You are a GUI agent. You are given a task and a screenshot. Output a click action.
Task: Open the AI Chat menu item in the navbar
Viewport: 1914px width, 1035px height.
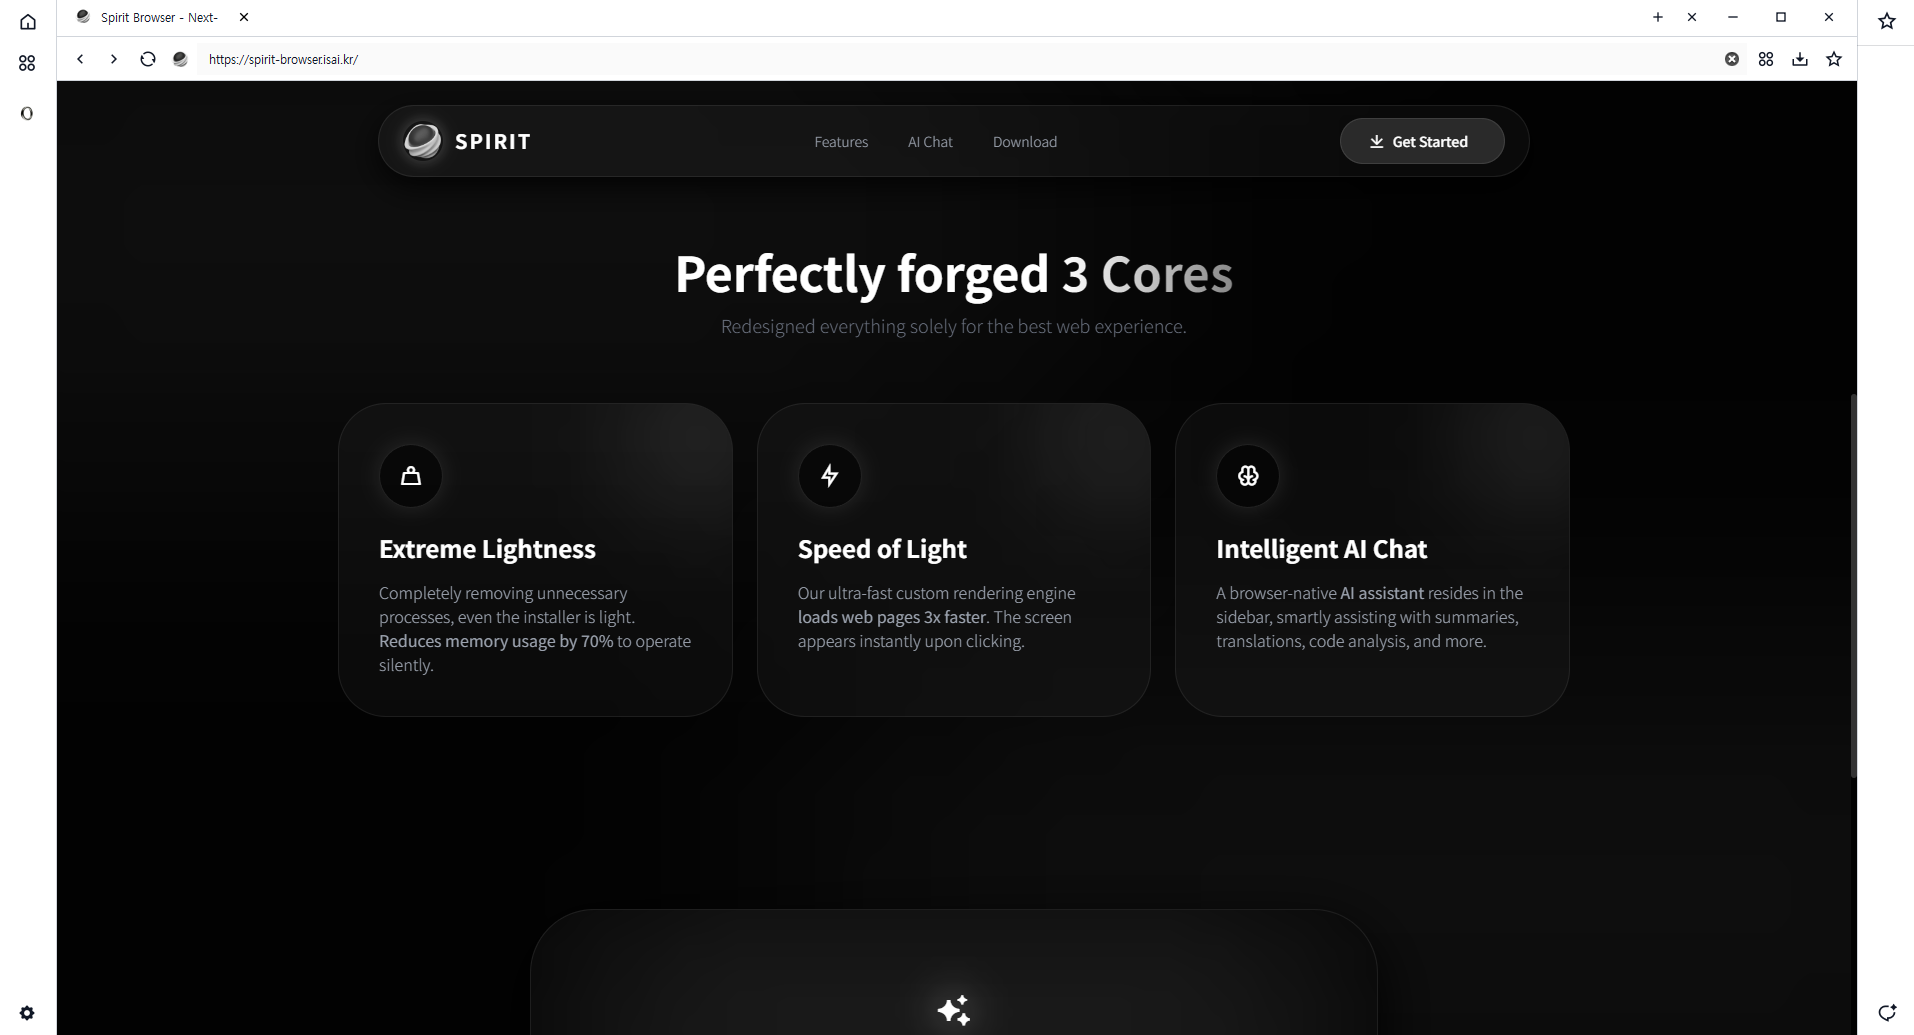[930, 141]
